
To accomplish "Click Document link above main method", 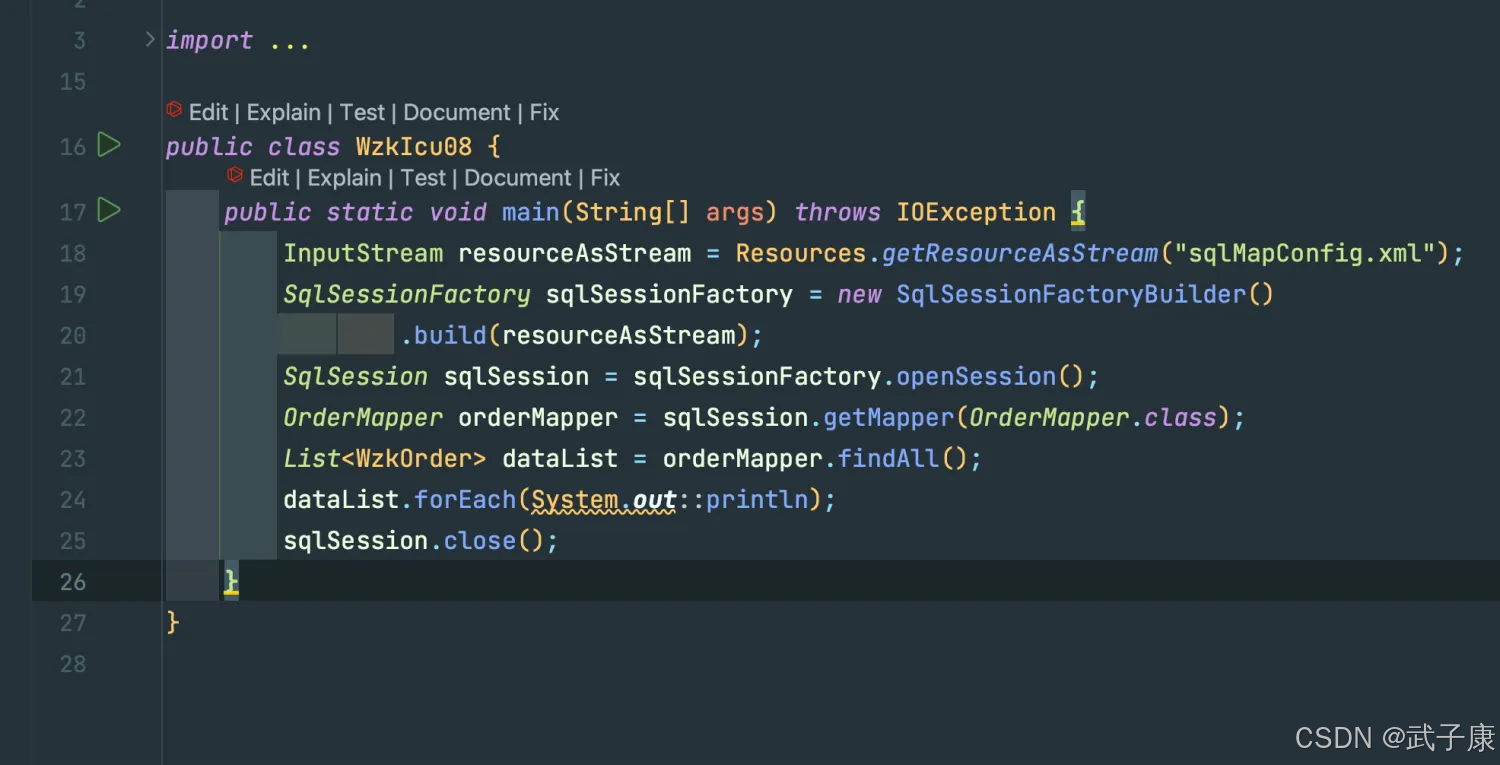I will [518, 178].
